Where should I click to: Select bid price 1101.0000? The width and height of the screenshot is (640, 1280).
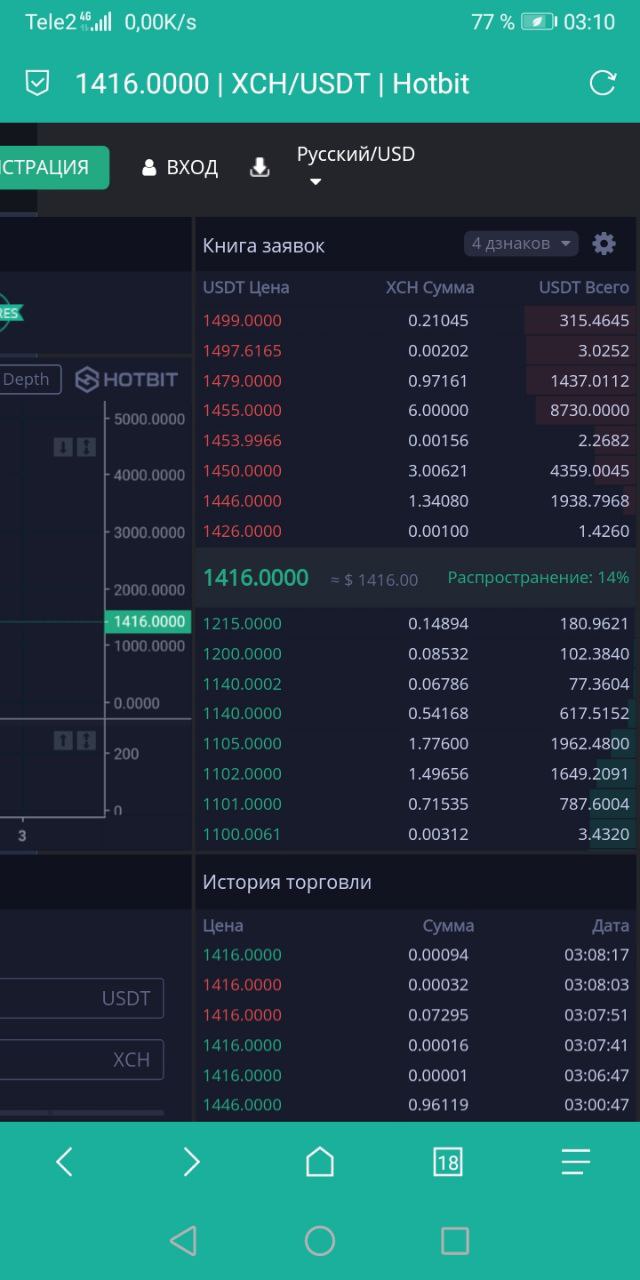pos(242,804)
